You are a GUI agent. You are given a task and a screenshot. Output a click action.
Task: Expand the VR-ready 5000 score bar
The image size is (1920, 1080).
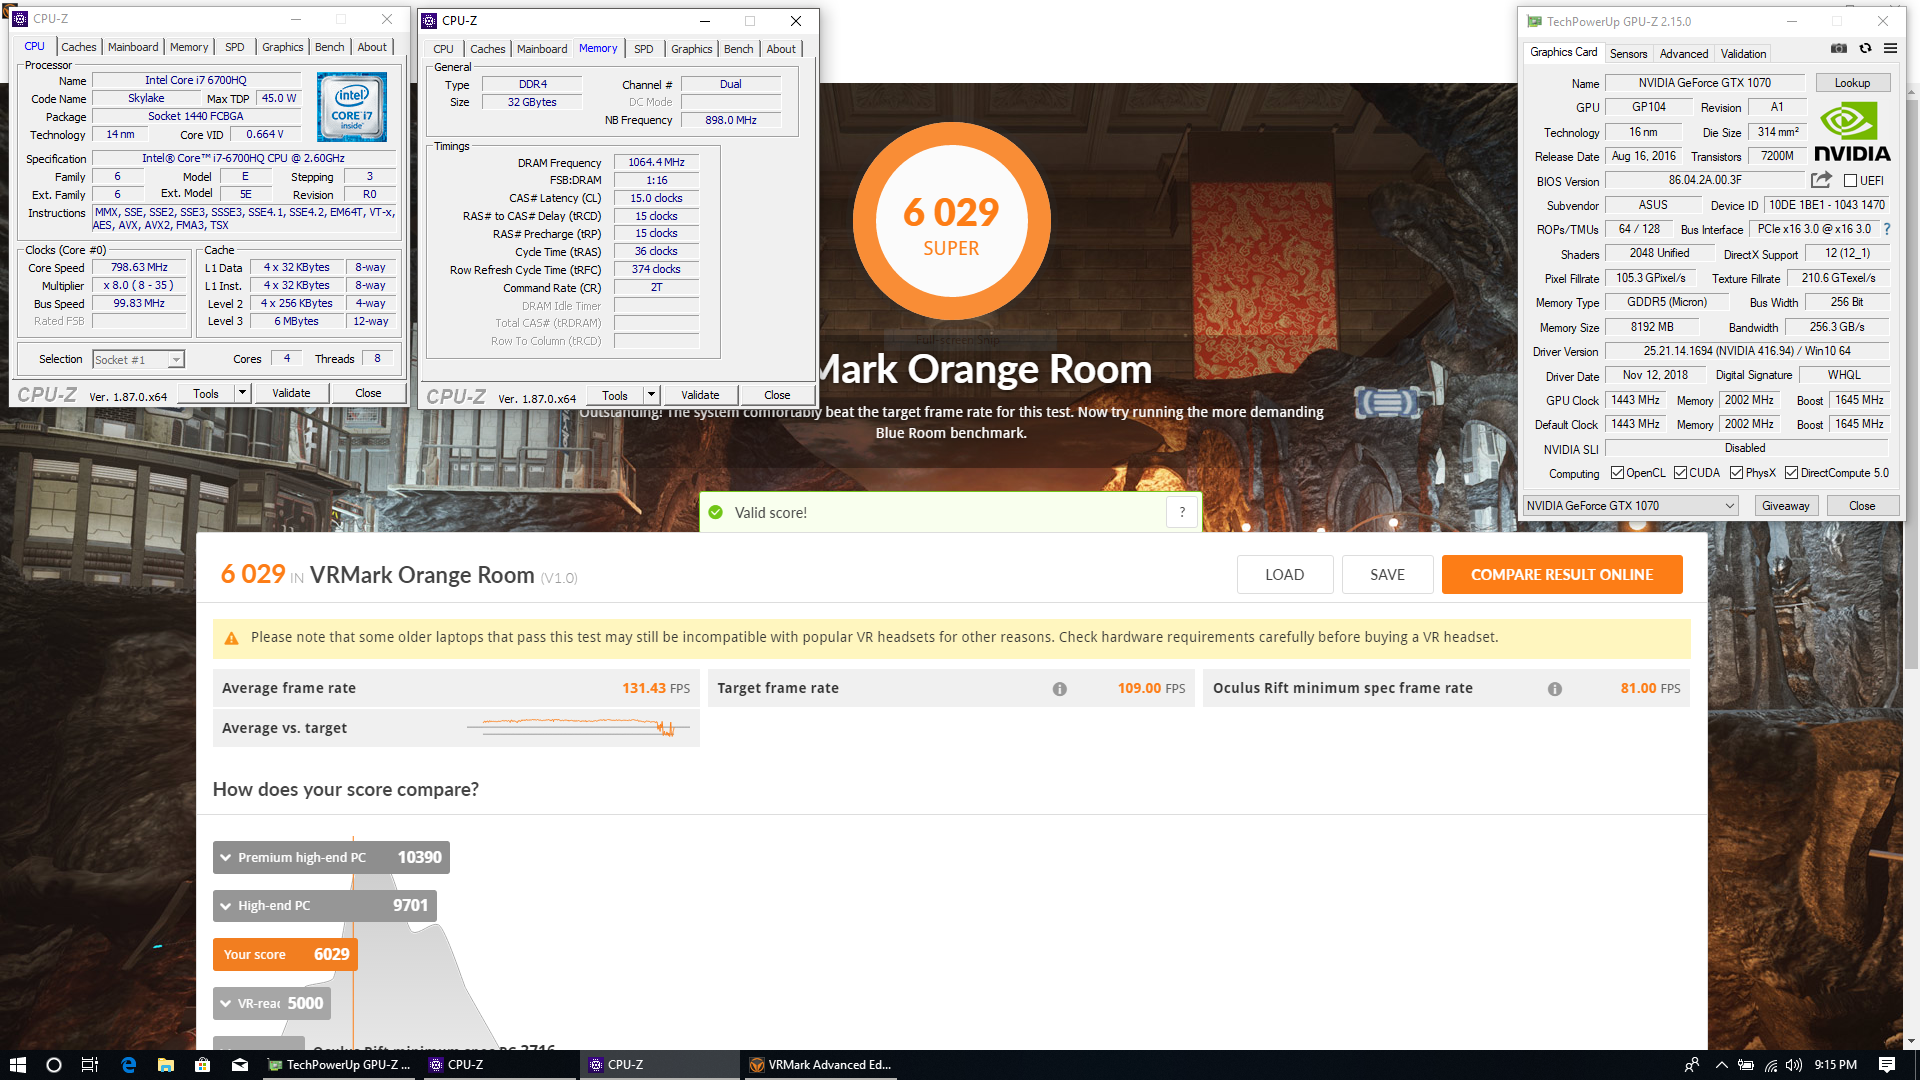pos(271,1003)
